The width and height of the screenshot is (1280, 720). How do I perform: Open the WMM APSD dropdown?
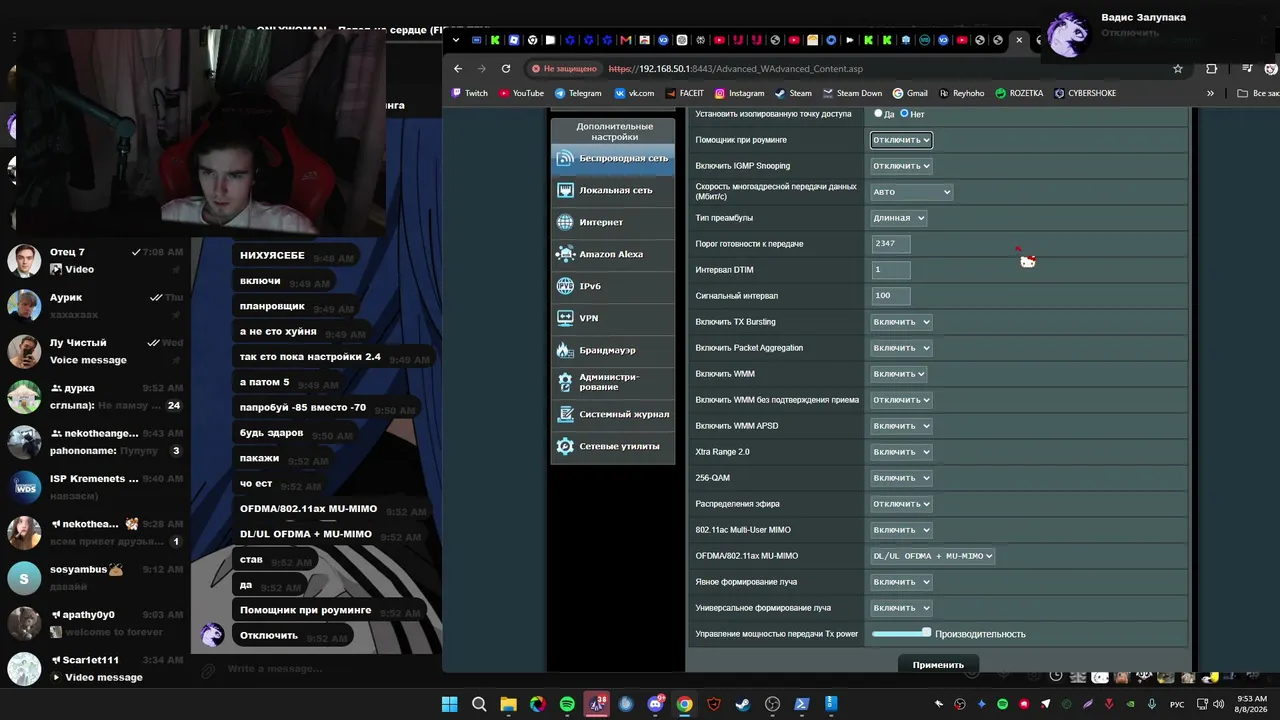click(901, 426)
